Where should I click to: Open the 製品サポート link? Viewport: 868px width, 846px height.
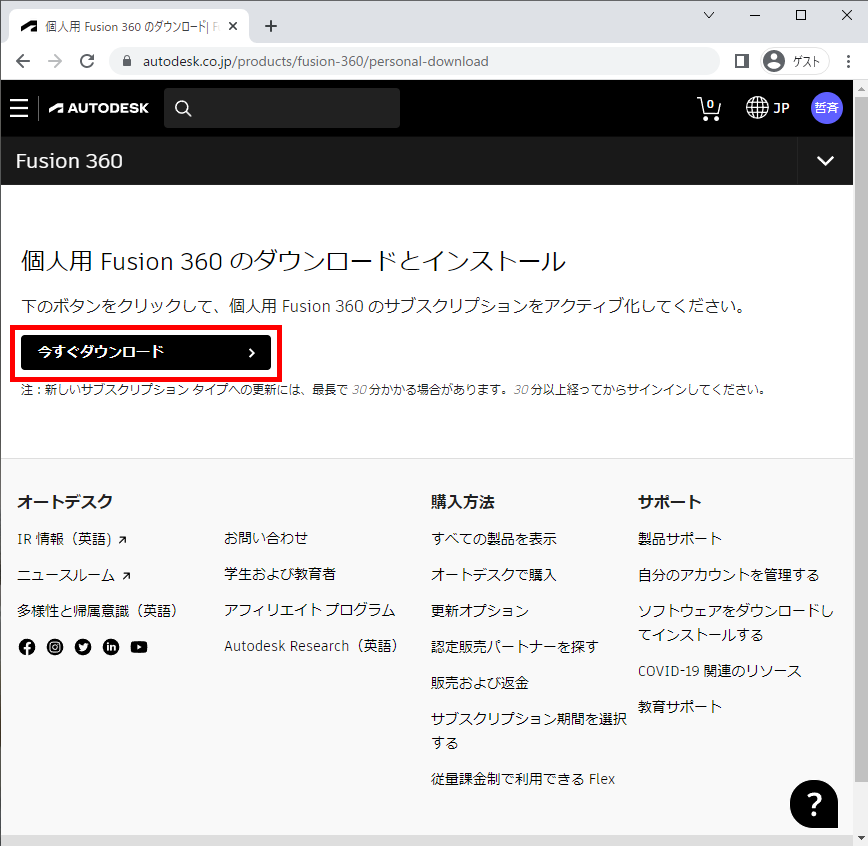680,539
